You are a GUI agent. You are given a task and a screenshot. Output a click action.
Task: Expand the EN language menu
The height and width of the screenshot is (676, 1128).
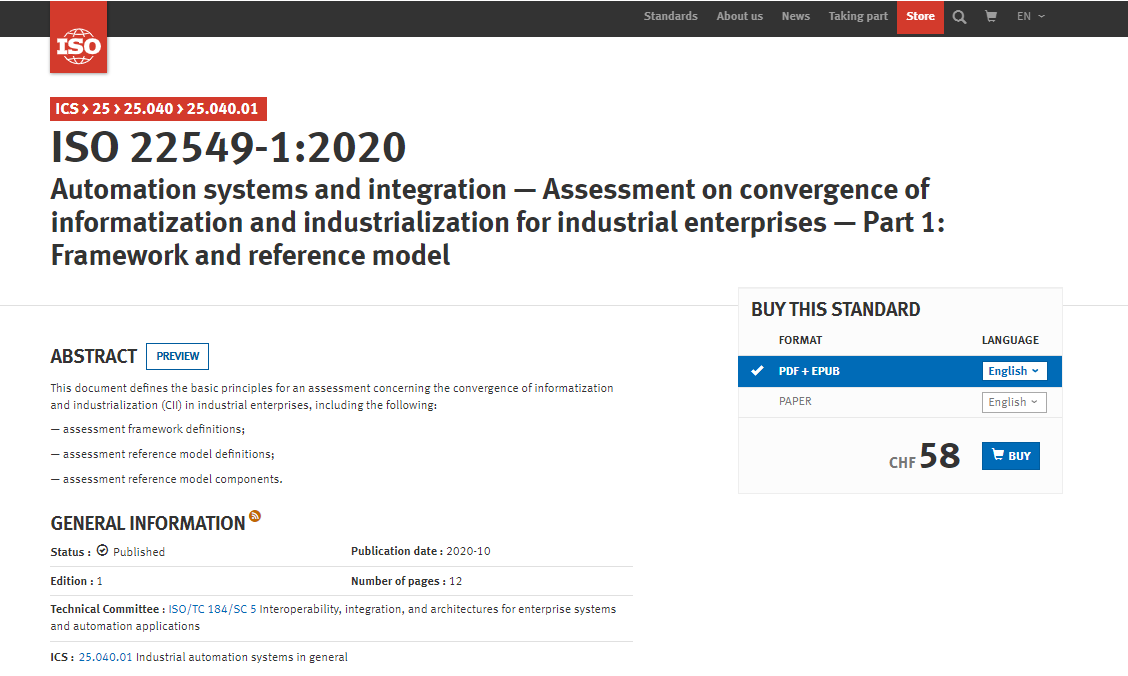tap(1030, 17)
